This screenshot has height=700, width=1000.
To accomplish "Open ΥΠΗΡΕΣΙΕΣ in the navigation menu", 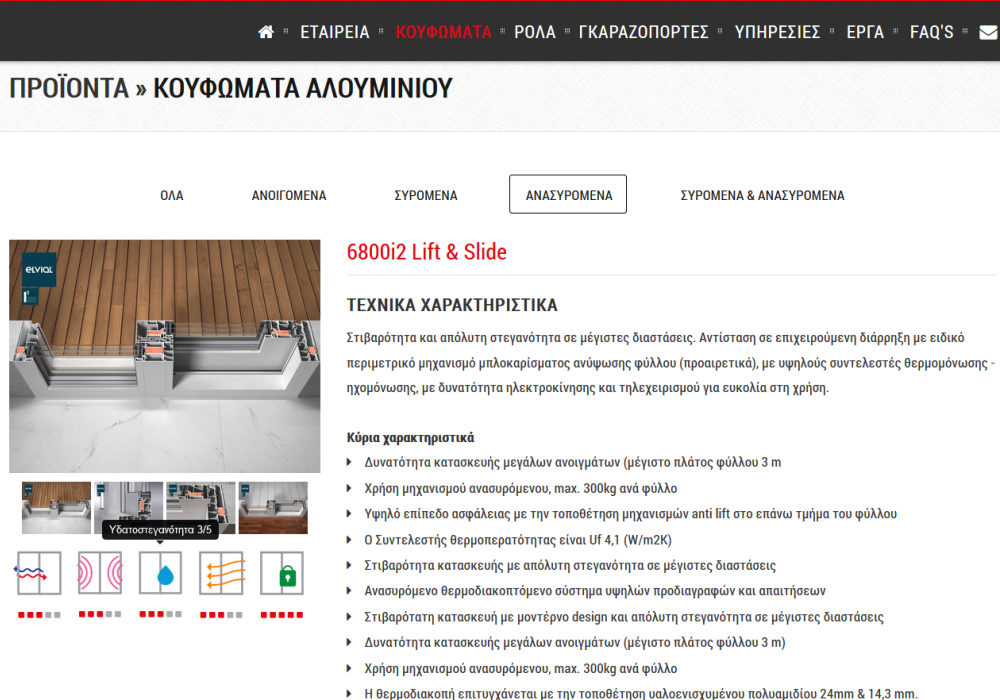I will (777, 32).
